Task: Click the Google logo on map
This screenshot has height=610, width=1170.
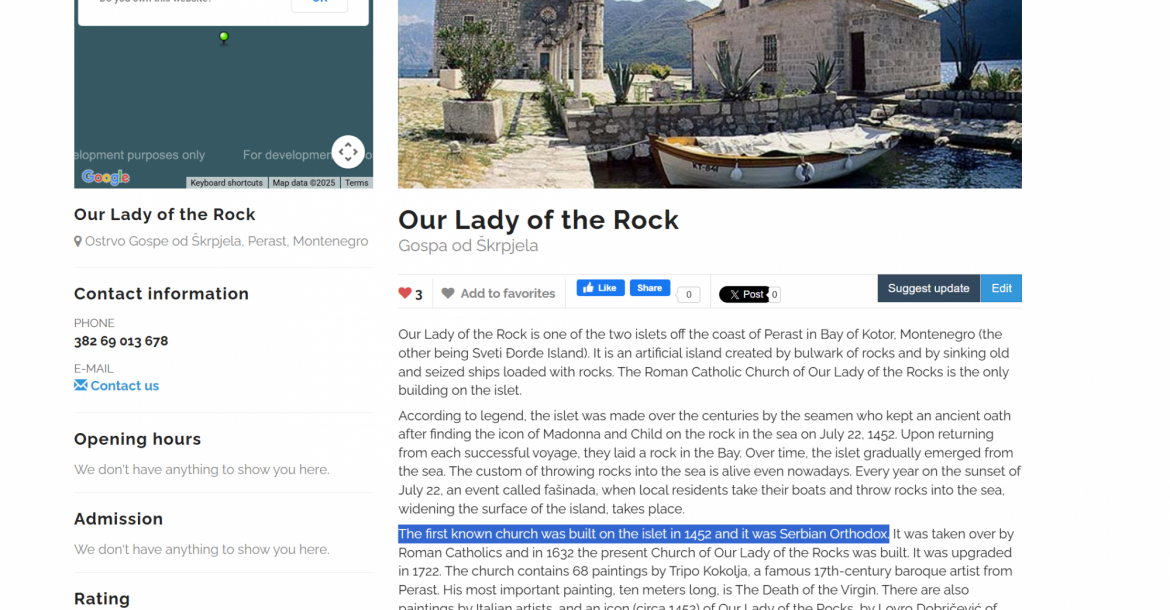Action: click(x=105, y=177)
